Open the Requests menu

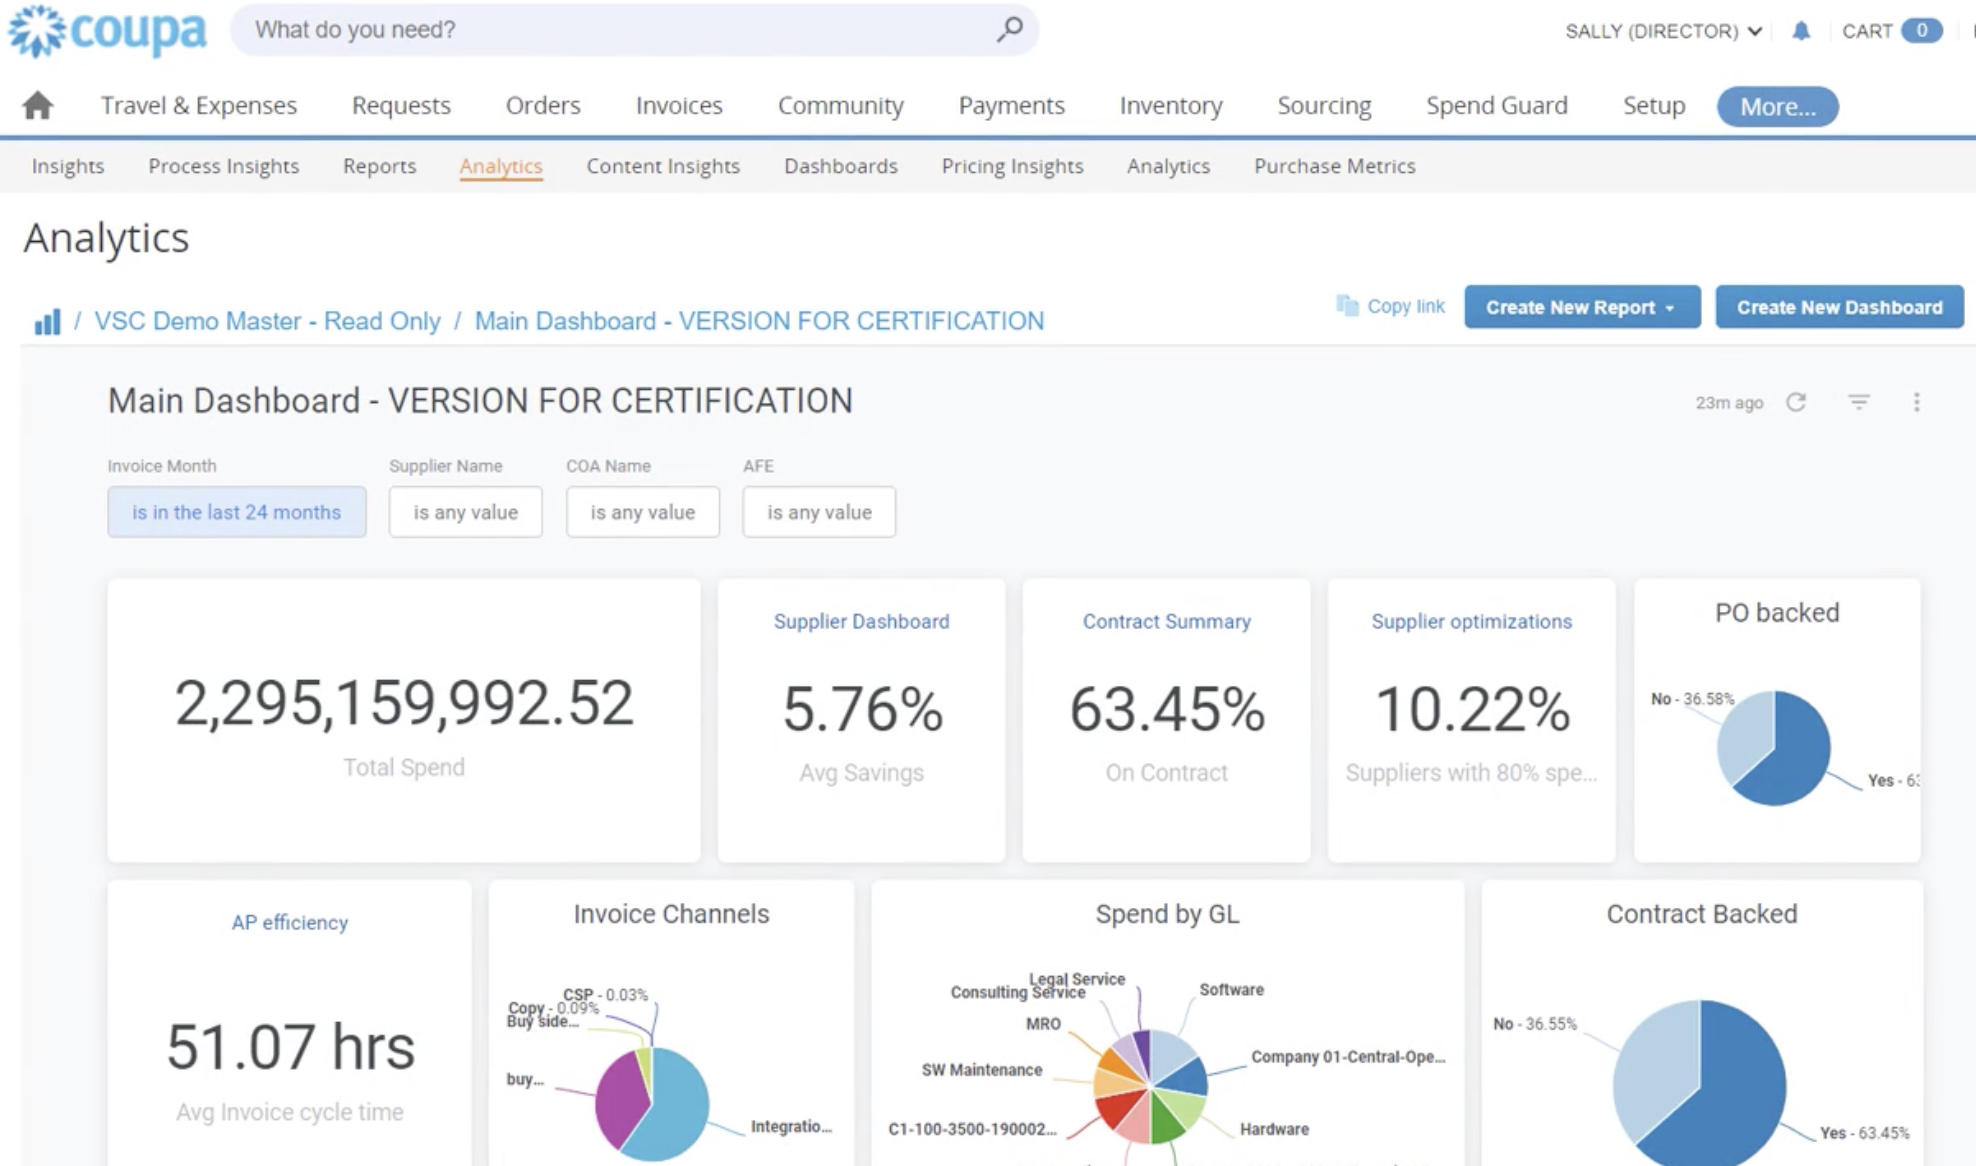(x=401, y=105)
